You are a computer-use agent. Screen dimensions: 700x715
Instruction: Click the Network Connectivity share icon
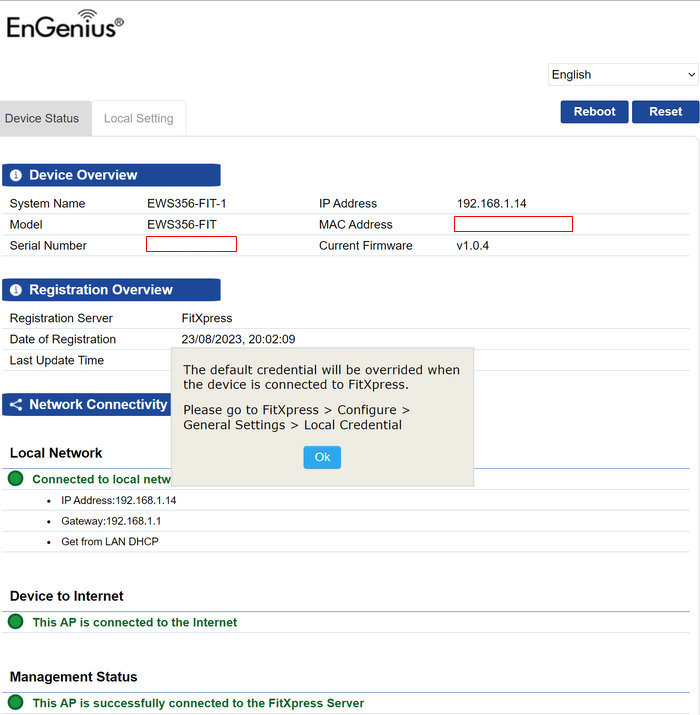16,405
